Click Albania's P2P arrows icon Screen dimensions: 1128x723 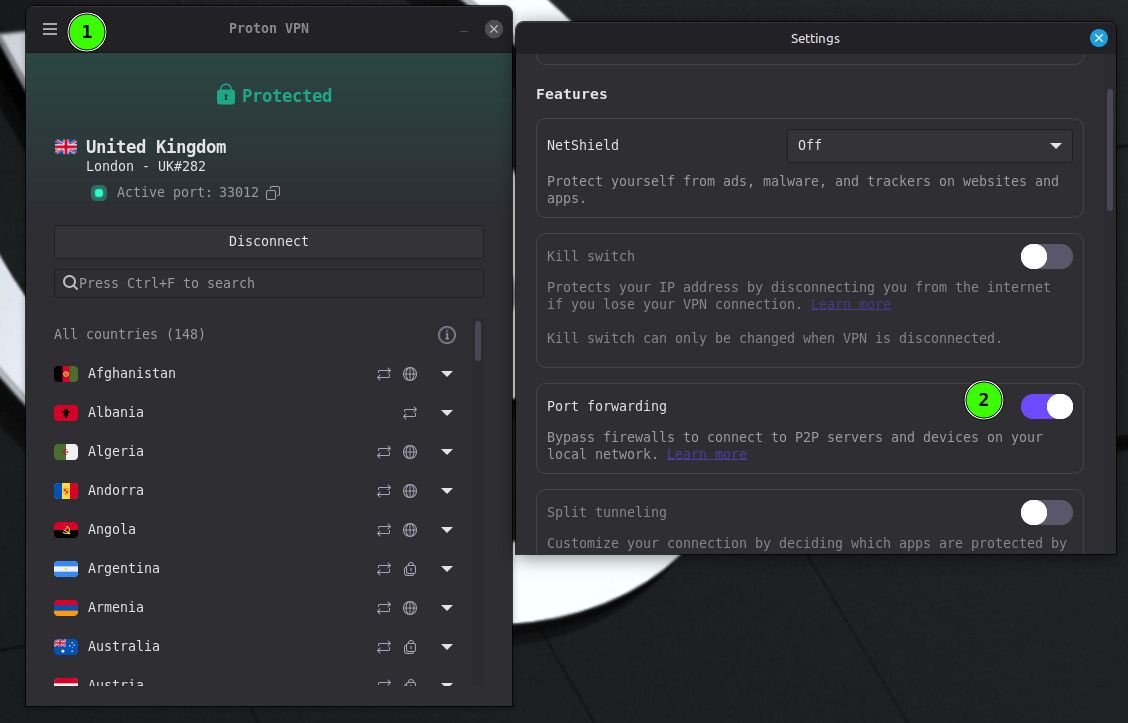point(410,413)
